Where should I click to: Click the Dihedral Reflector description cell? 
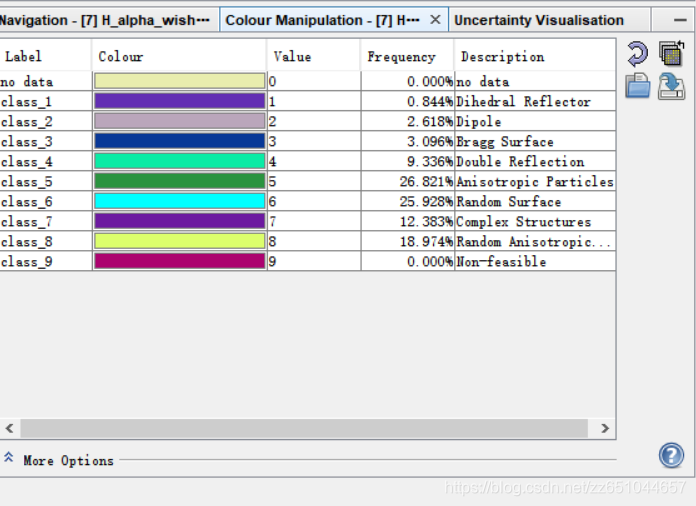coord(535,101)
